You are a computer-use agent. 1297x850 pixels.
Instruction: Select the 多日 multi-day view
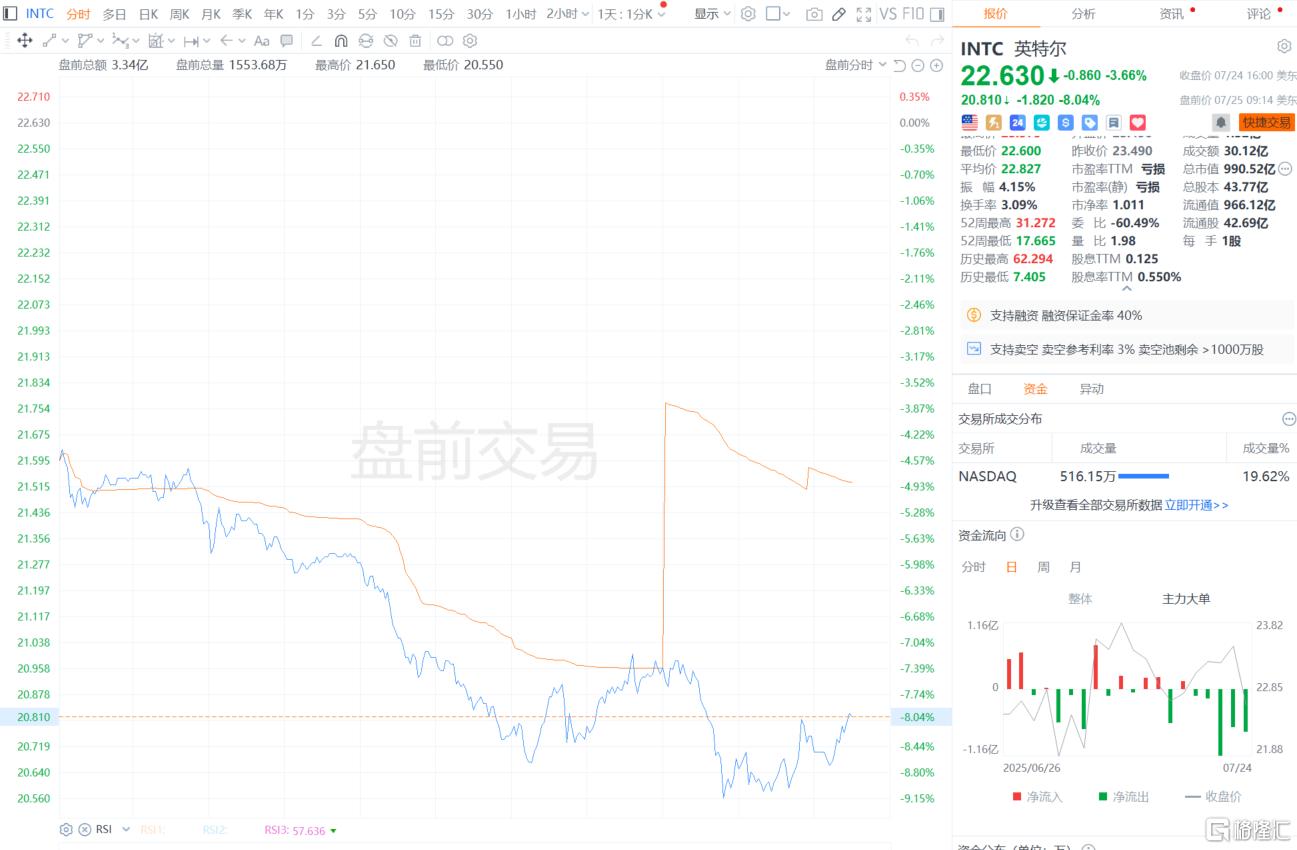(114, 14)
